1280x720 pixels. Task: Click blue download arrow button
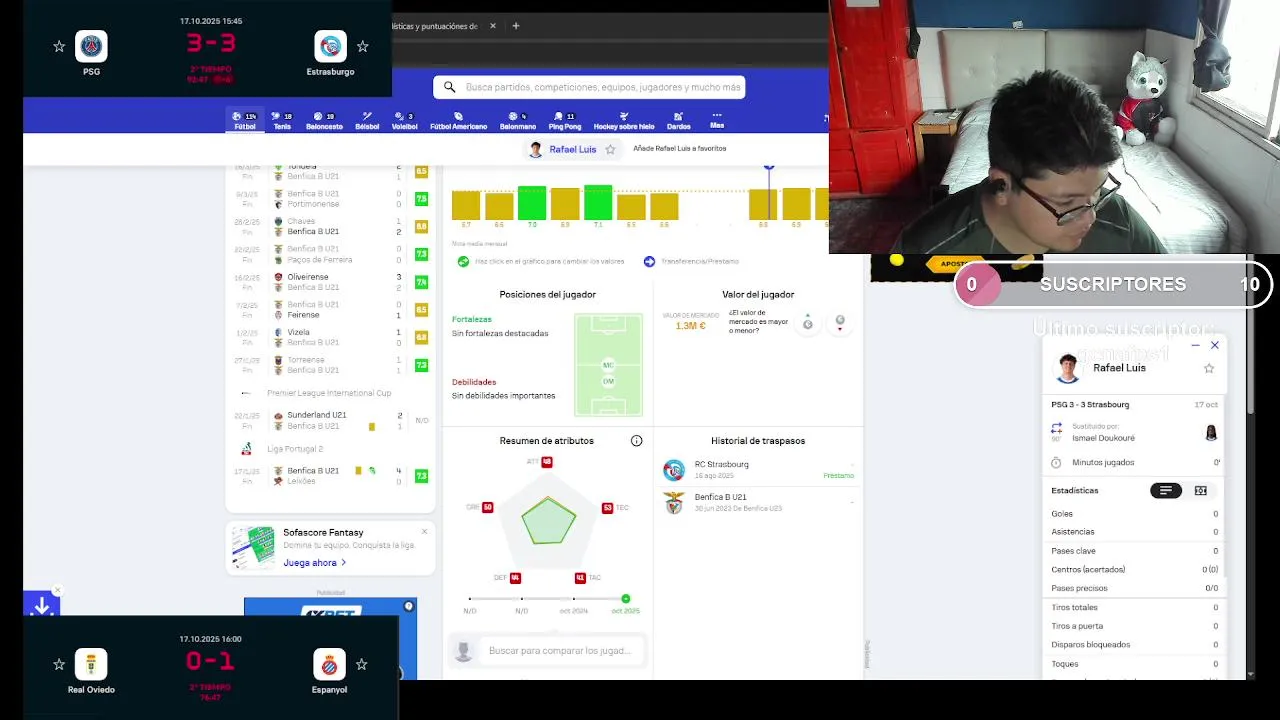pos(42,604)
